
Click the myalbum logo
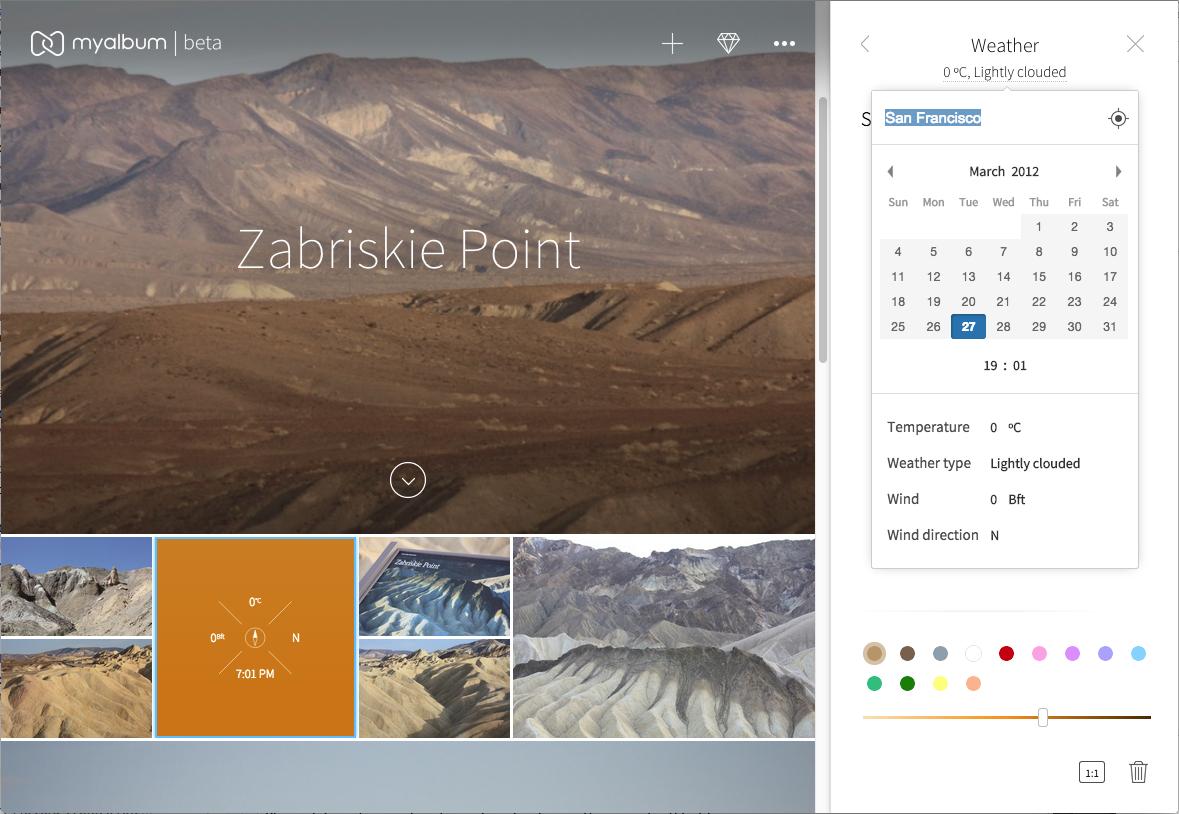click(126, 44)
